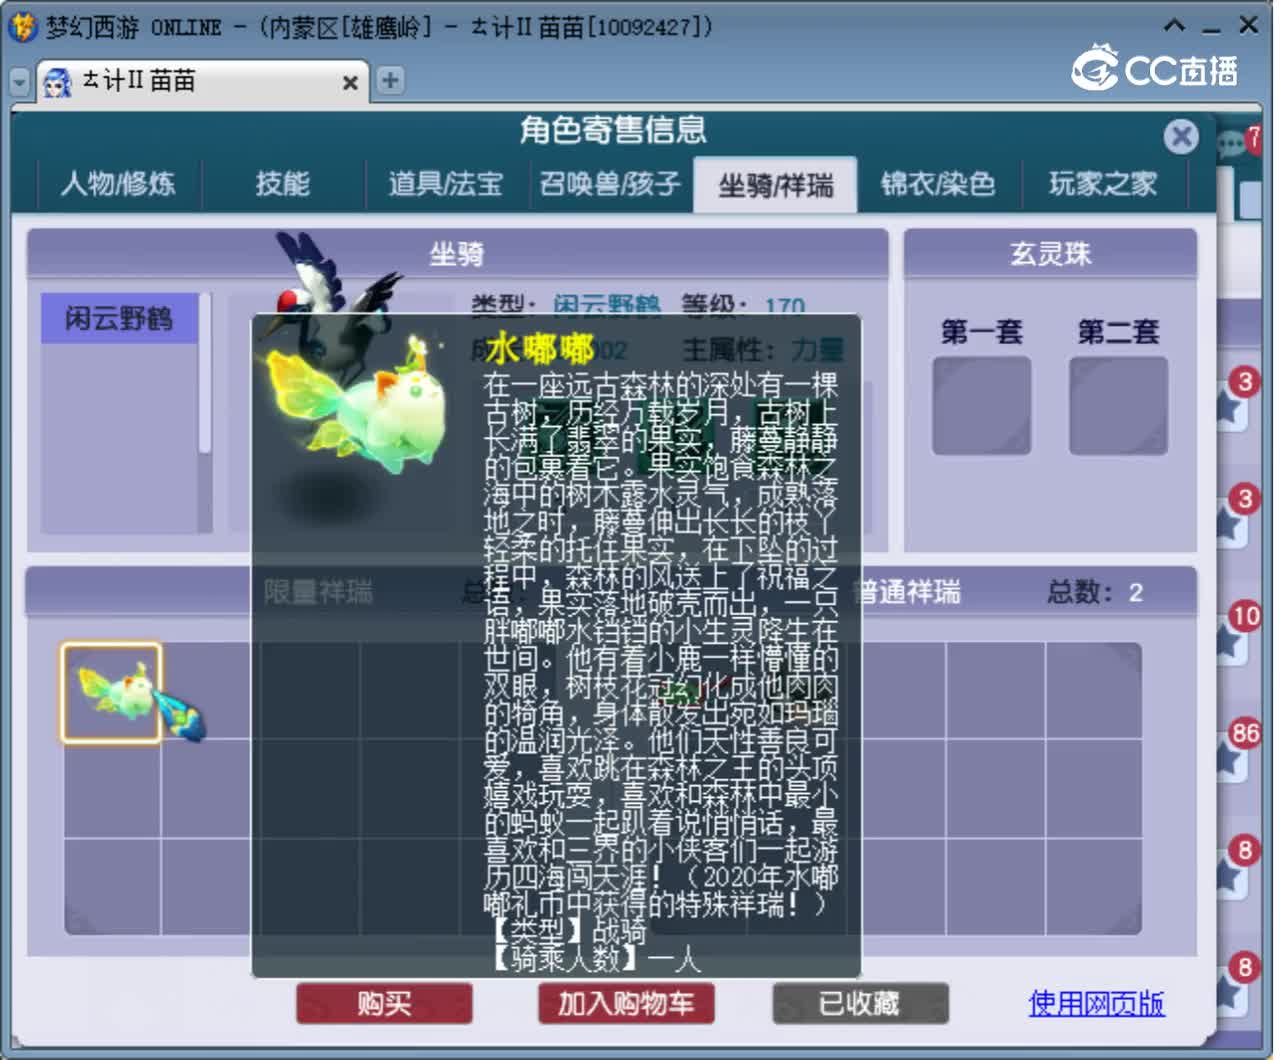Image resolution: width=1280 pixels, height=1060 pixels.
Task: Click the 梦幻西游 game logo icon
Action: (x=22, y=26)
